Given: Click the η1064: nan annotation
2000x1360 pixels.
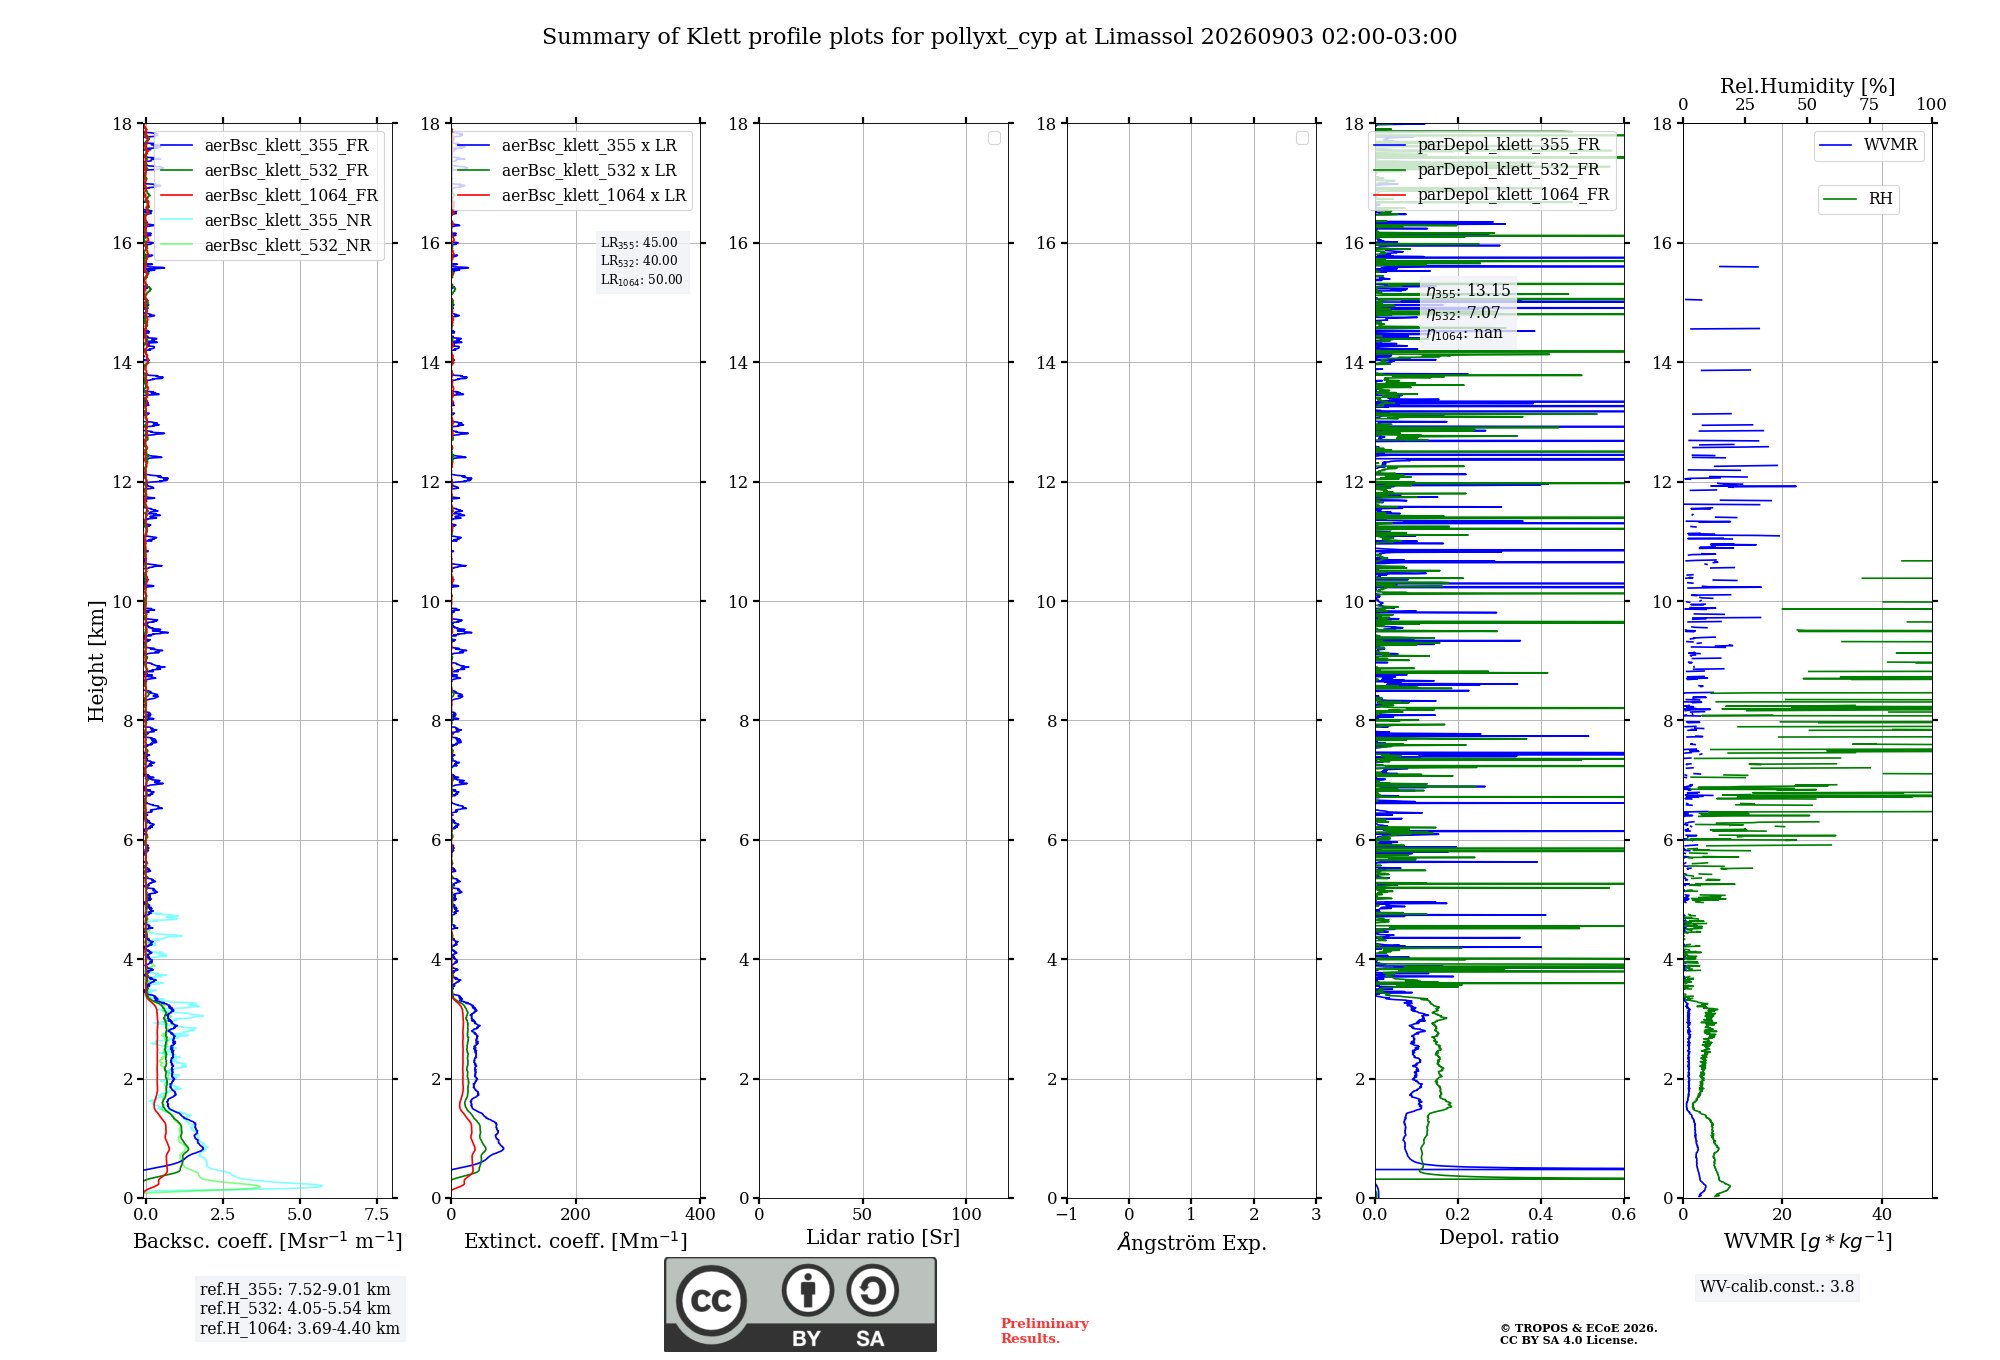Looking at the screenshot, I should 1464,334.
